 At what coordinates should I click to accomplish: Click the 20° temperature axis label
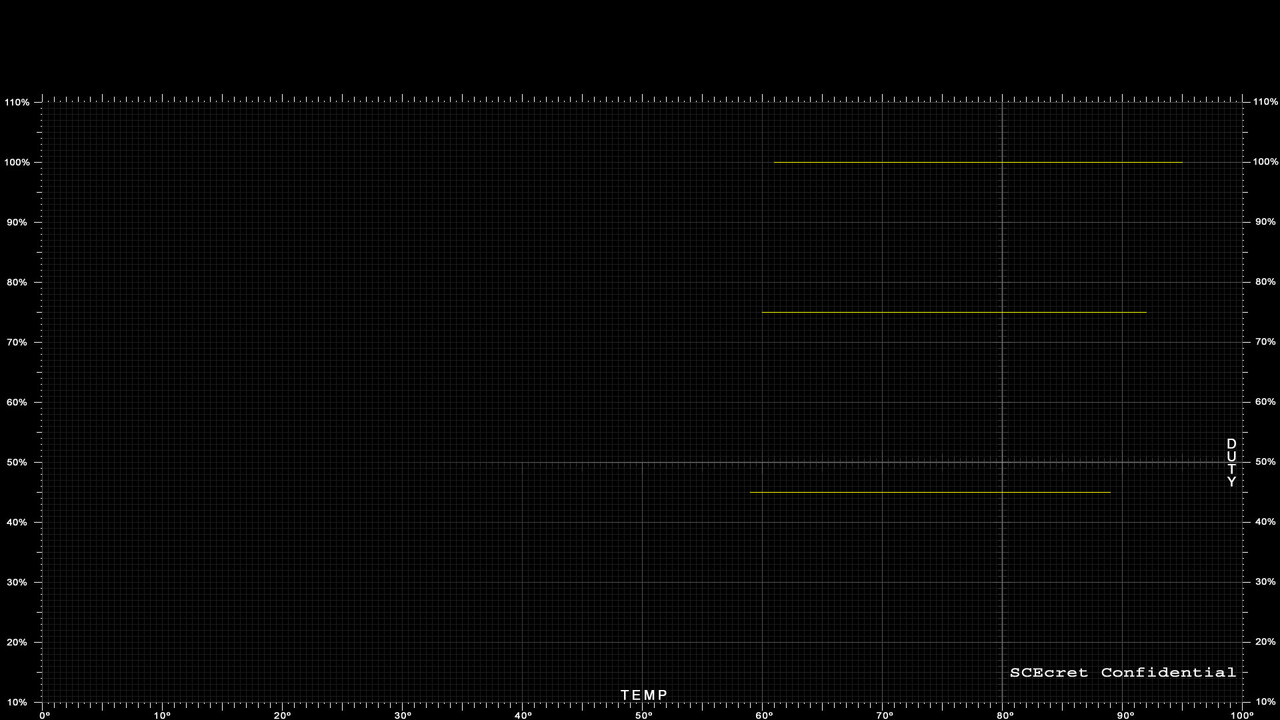282,715
